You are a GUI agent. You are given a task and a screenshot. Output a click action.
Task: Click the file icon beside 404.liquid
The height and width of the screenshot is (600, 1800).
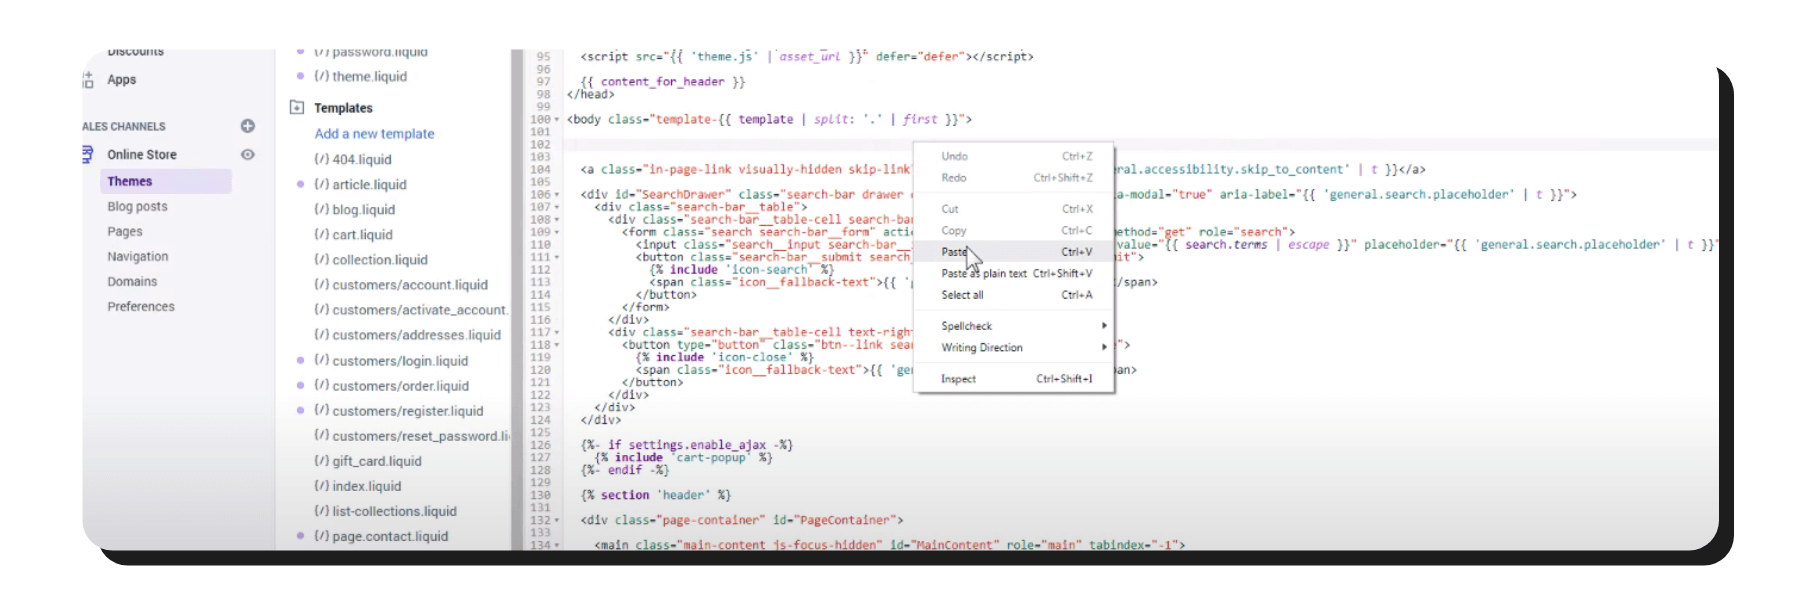click(321, 159)
